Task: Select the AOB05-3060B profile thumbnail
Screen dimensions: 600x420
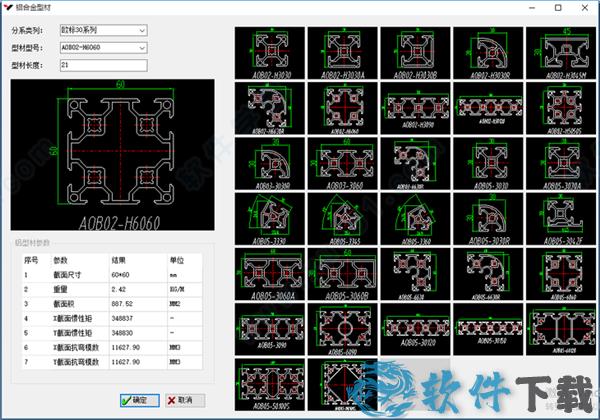Action: point(342,274)
